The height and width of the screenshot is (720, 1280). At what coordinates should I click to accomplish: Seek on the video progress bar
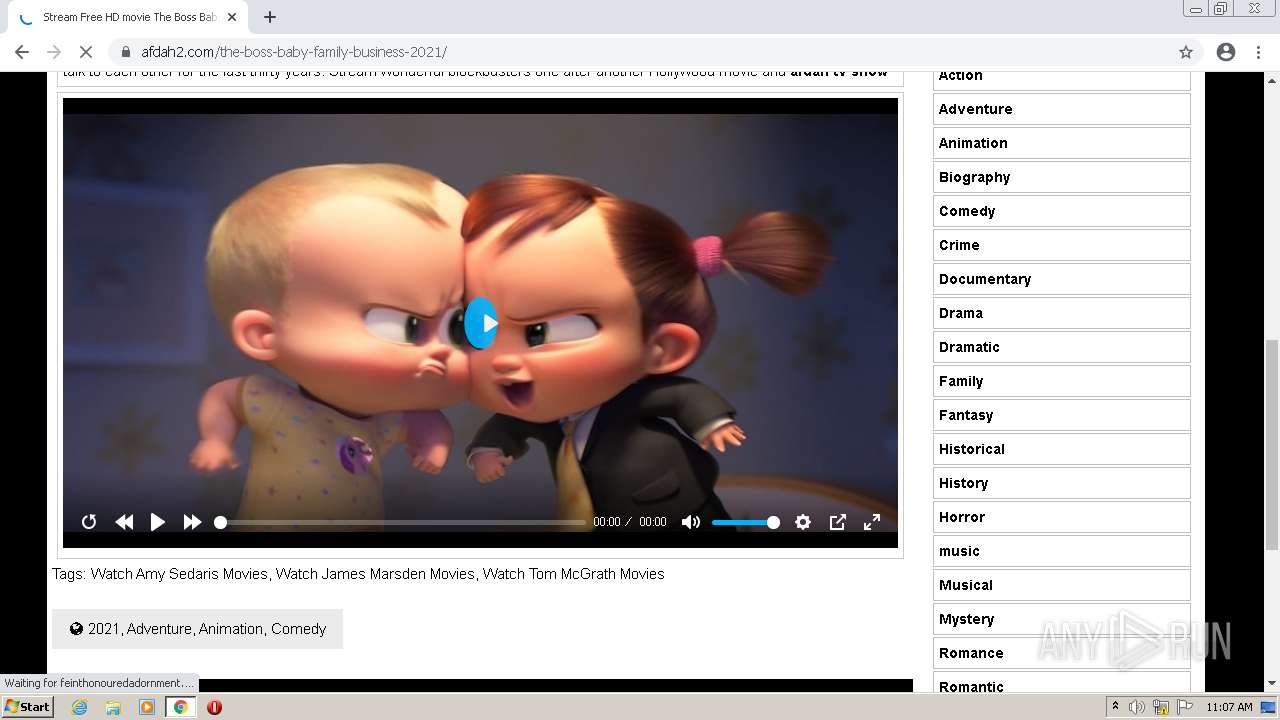click(400, 522)
